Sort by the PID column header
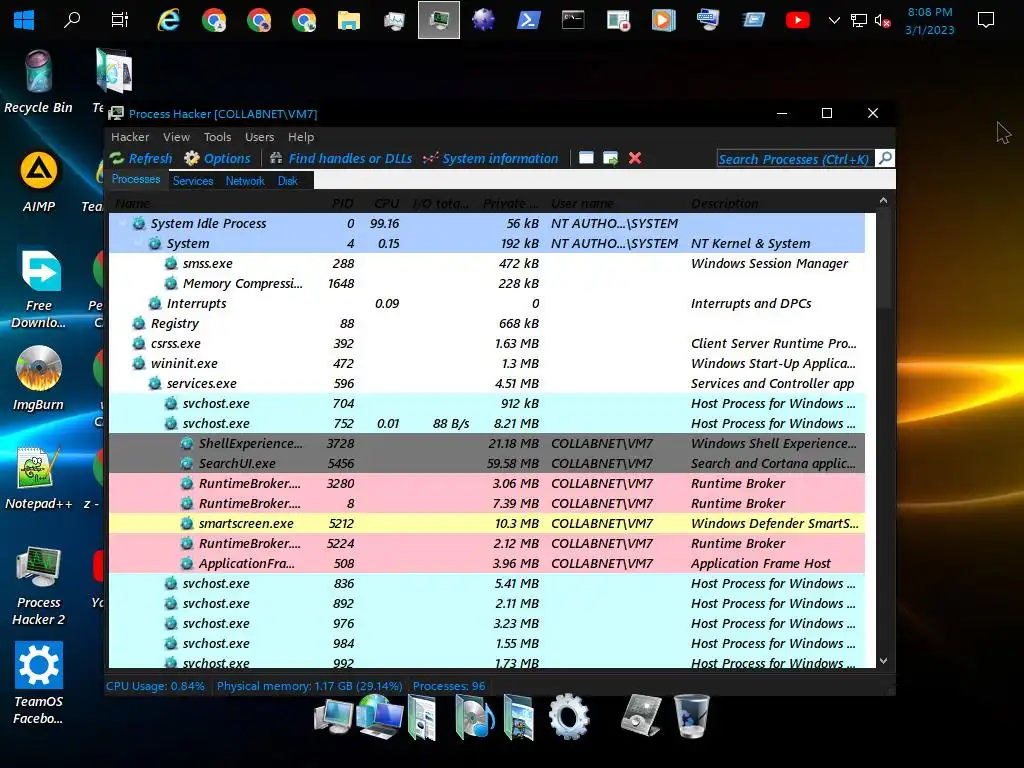 tap(342, 204)
